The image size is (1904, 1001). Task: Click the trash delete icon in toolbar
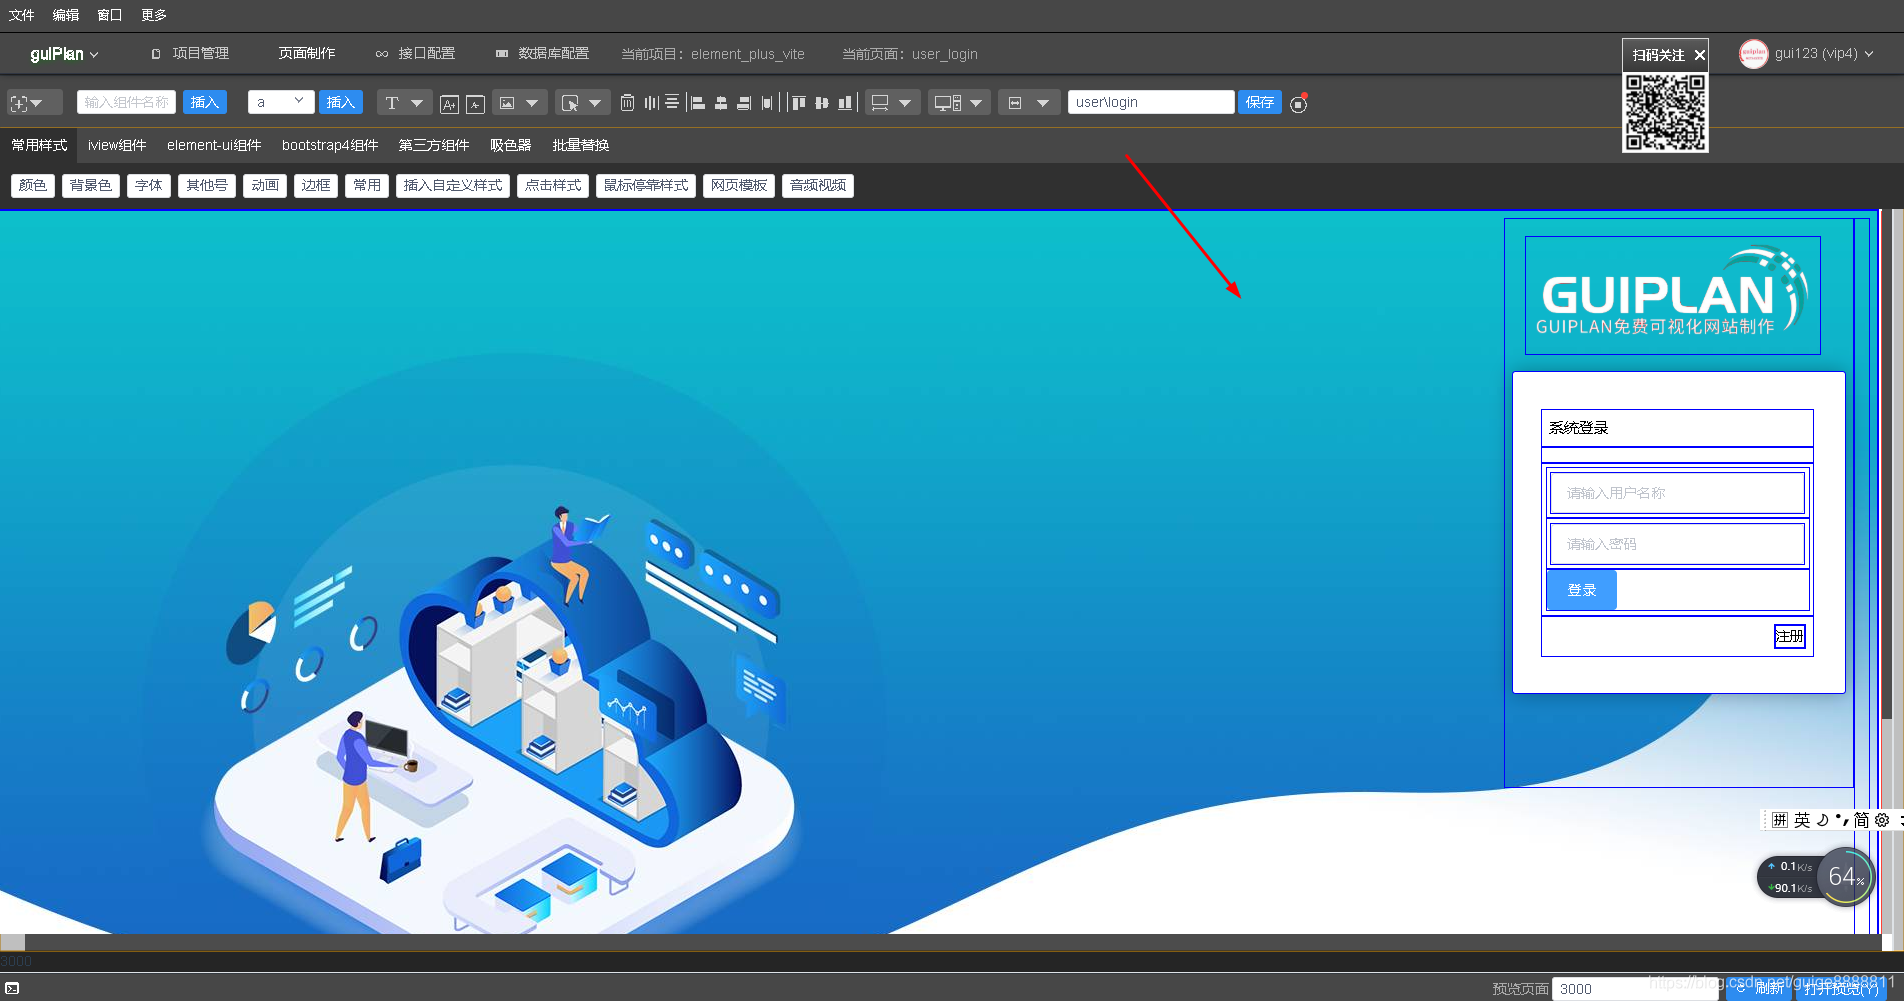pyautogui.click(x=627, y=102)
